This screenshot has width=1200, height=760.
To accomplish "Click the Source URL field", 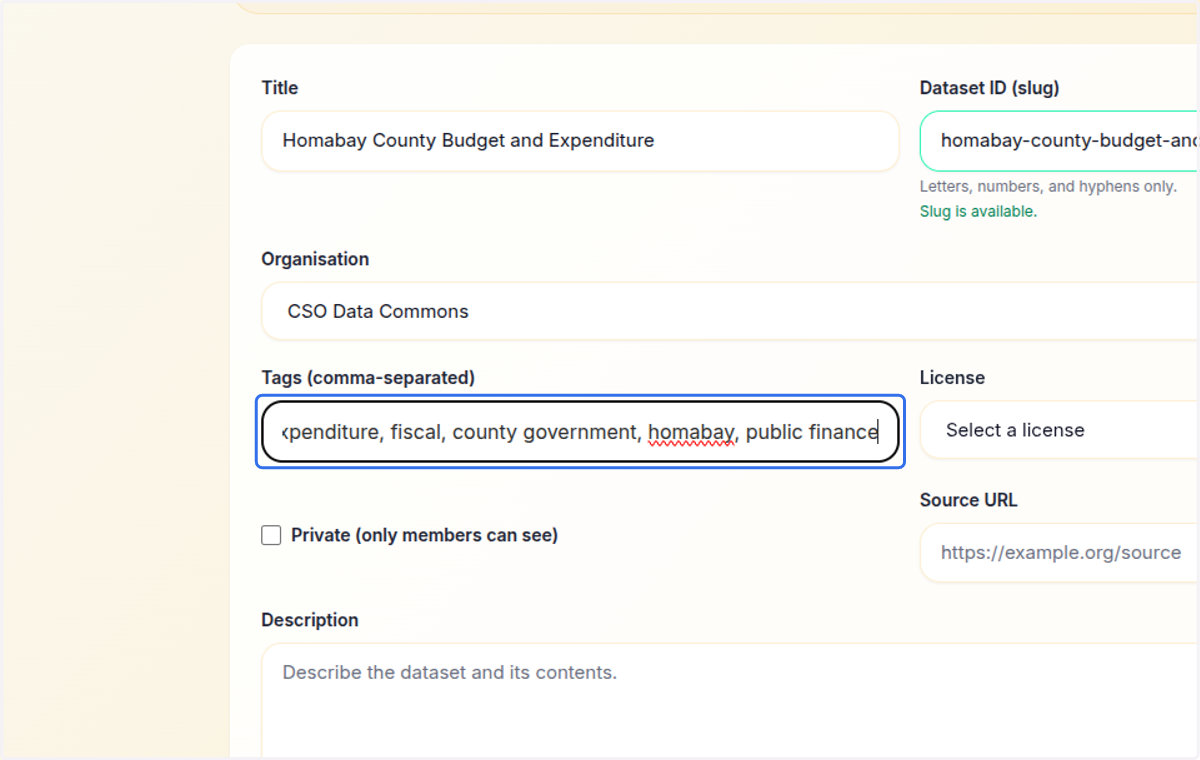I will pos(1060,552).
